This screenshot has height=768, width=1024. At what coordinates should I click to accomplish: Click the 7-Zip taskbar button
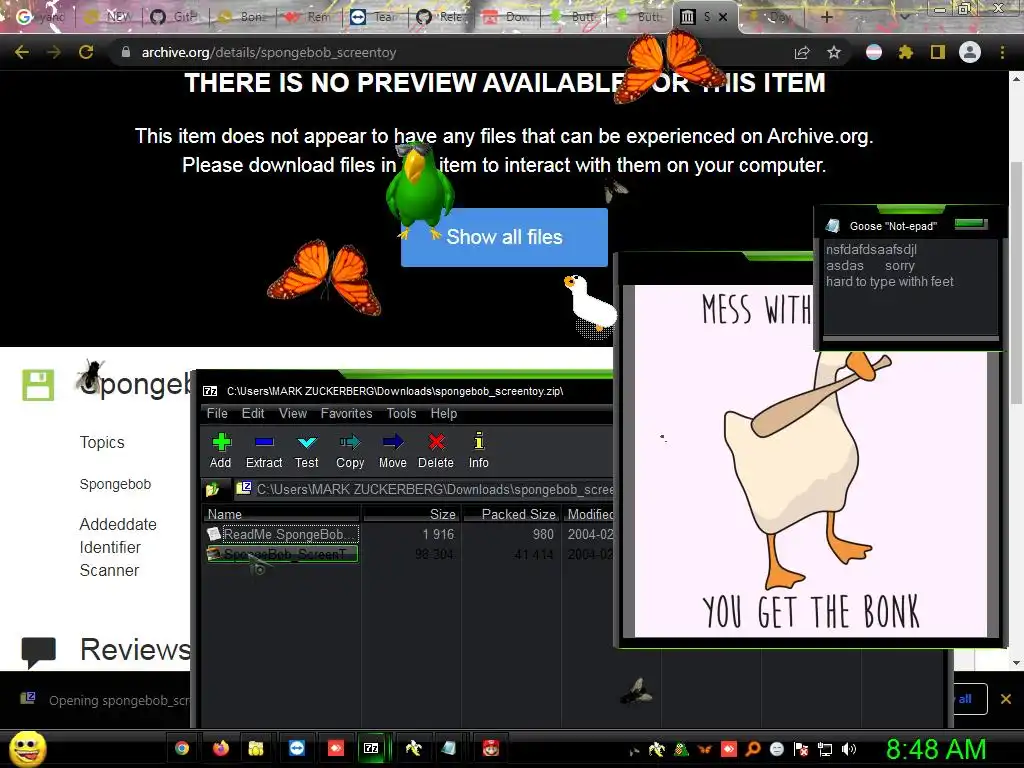[371, 748]
